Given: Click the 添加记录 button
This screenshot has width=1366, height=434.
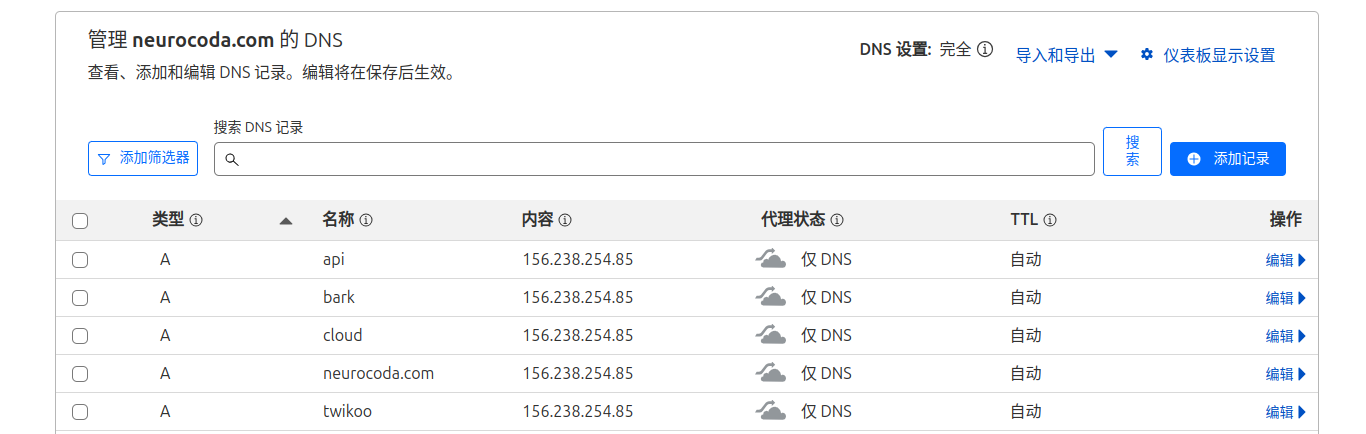Looking at the screenshot, I should tap(1227, 159).
